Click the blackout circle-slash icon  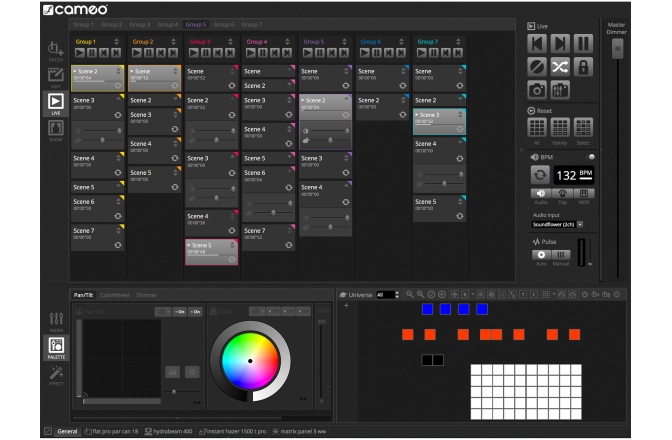pos(537,67)
